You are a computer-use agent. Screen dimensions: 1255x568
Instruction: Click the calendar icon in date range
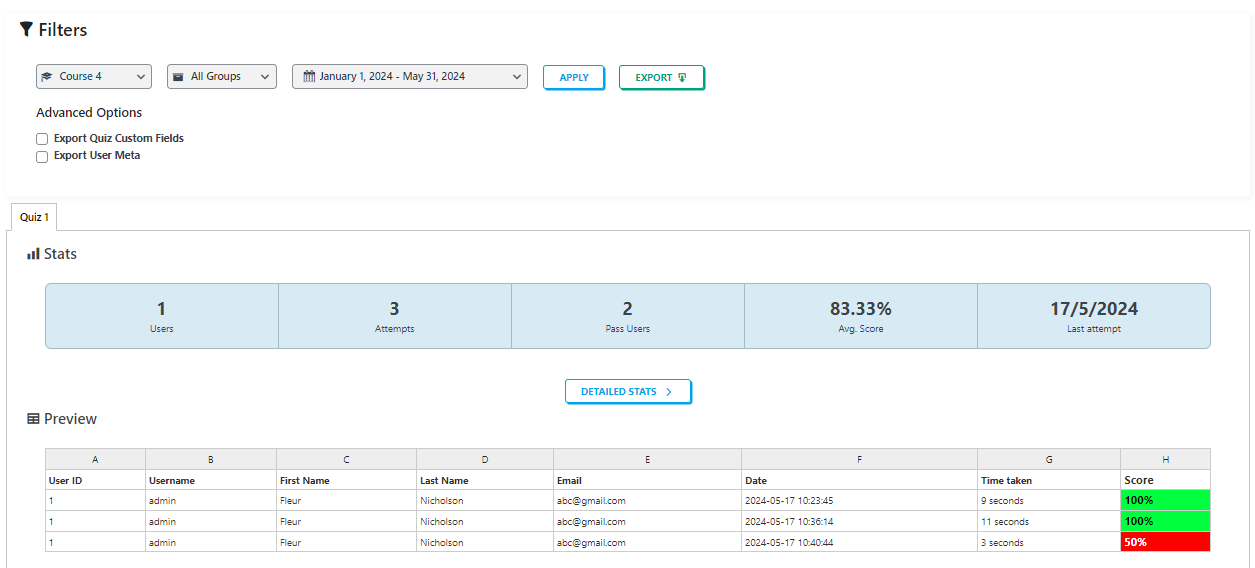tap(309, 77)
